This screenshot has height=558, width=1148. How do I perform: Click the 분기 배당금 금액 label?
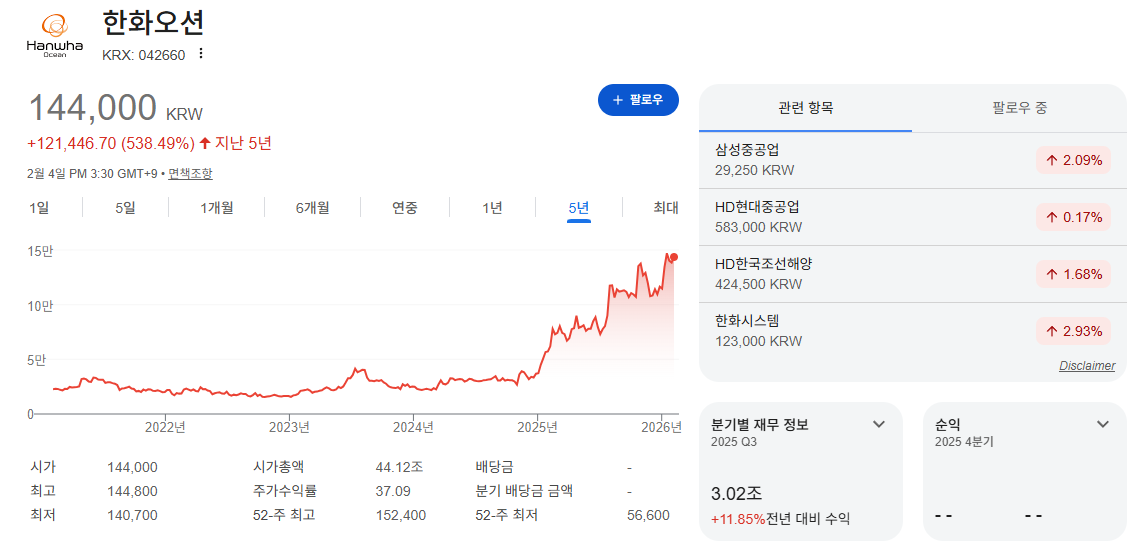[x=524, y=491]
